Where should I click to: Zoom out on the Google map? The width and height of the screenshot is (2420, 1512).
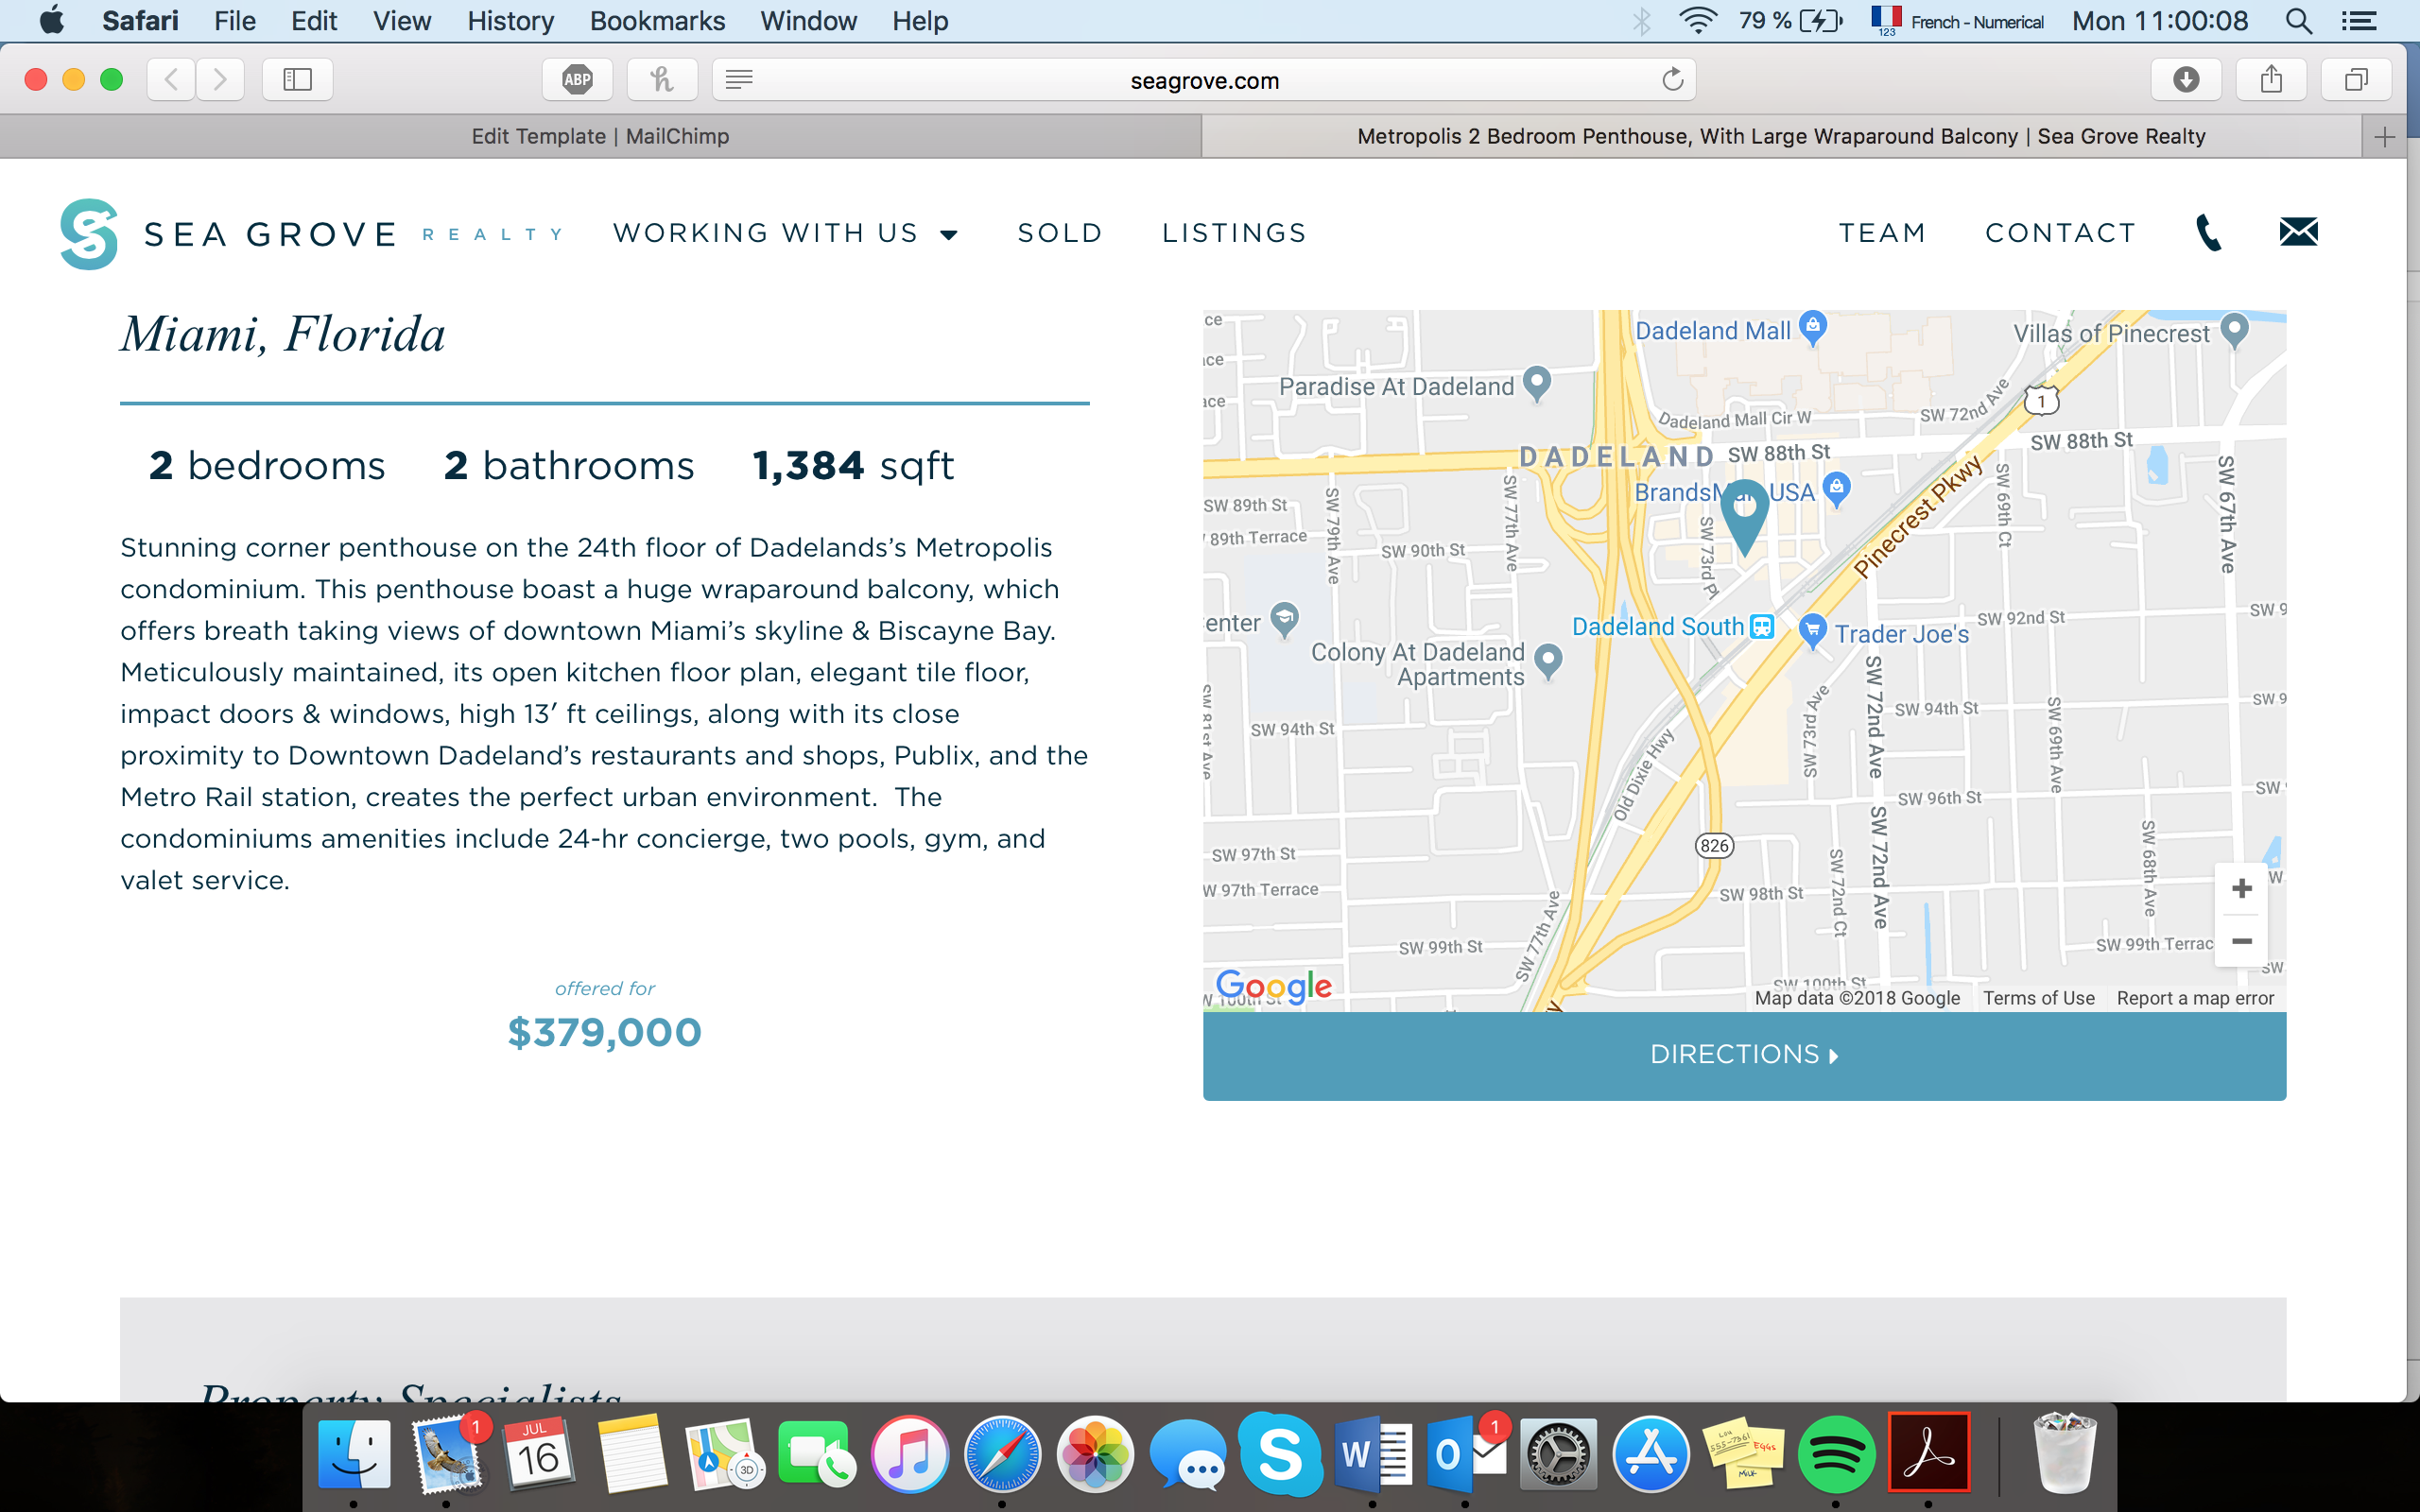(2241, 941)
